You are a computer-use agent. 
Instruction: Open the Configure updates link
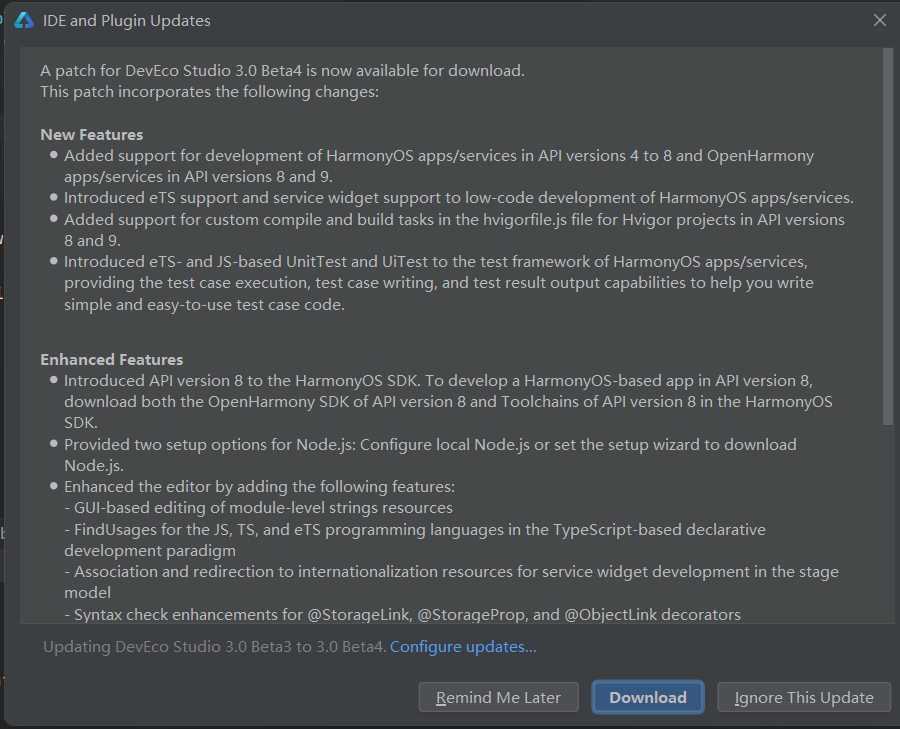coord(463,647)
